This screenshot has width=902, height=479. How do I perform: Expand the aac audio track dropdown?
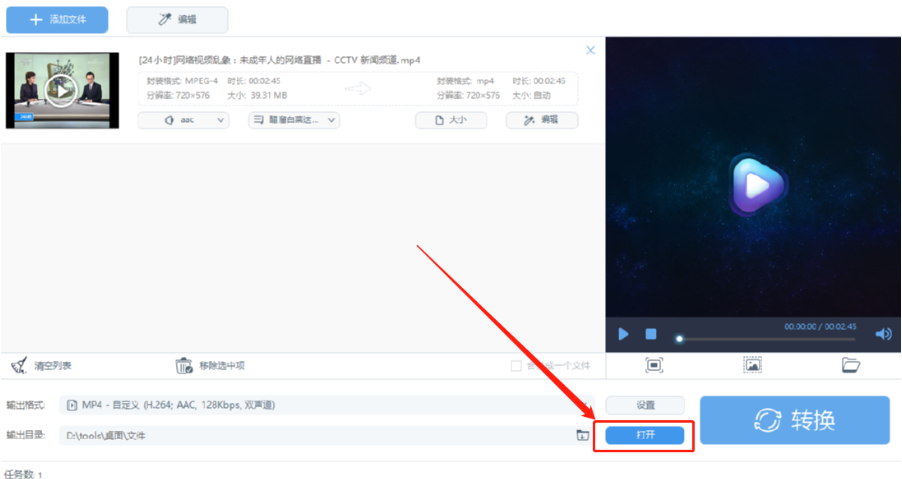pos(184,120)
